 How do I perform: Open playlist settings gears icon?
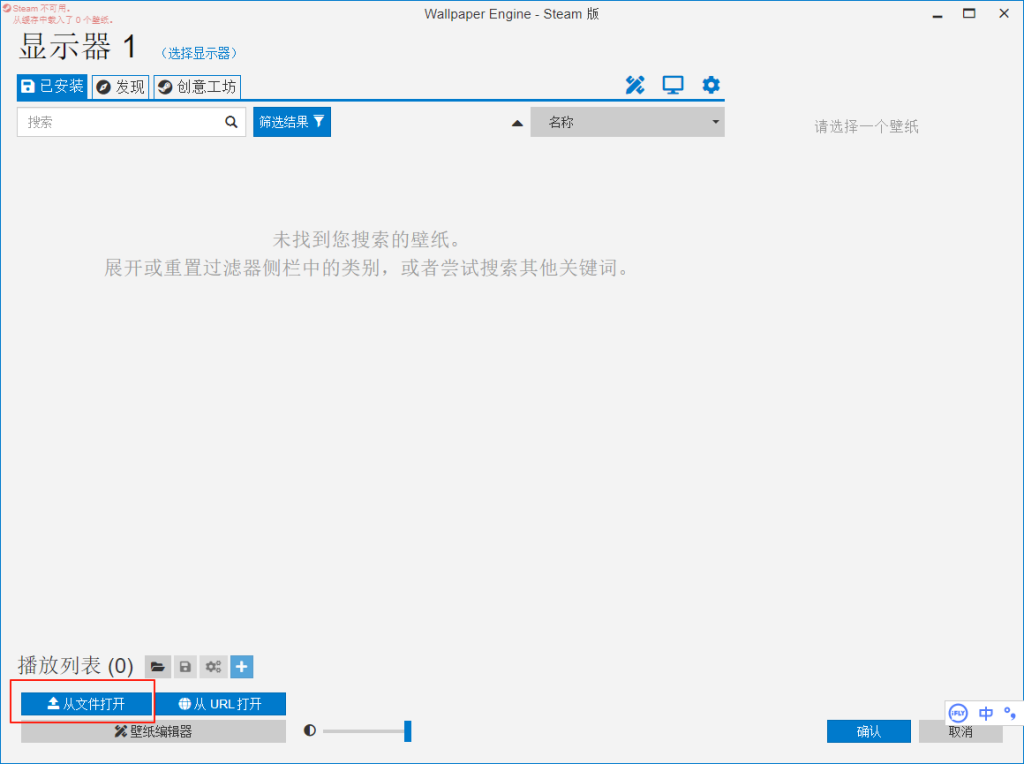[x=213, y=667]
